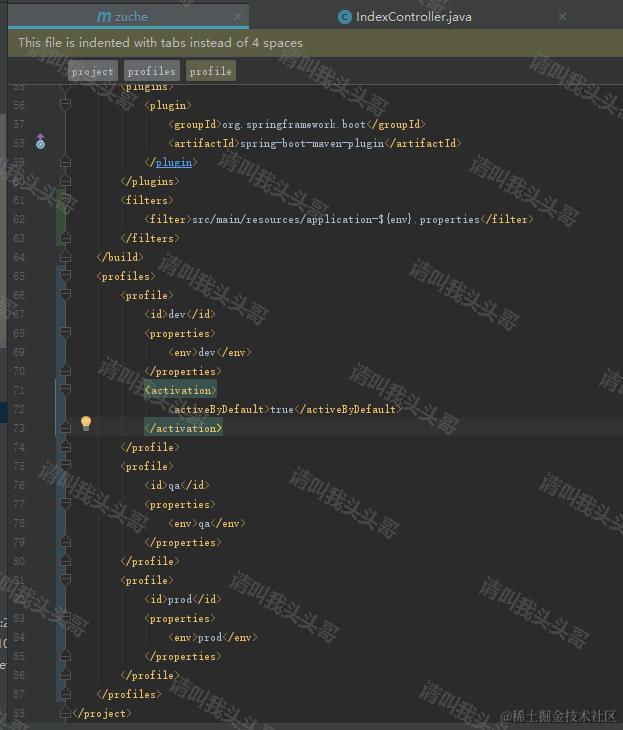
Task: Click the closing profiles tag
Action: [x=129, y=694]
